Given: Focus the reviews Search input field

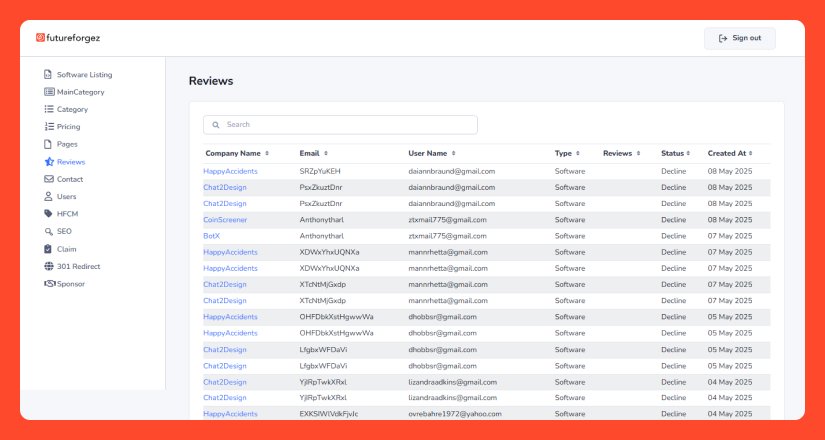Looking at the screenshot, I should 340,125.
